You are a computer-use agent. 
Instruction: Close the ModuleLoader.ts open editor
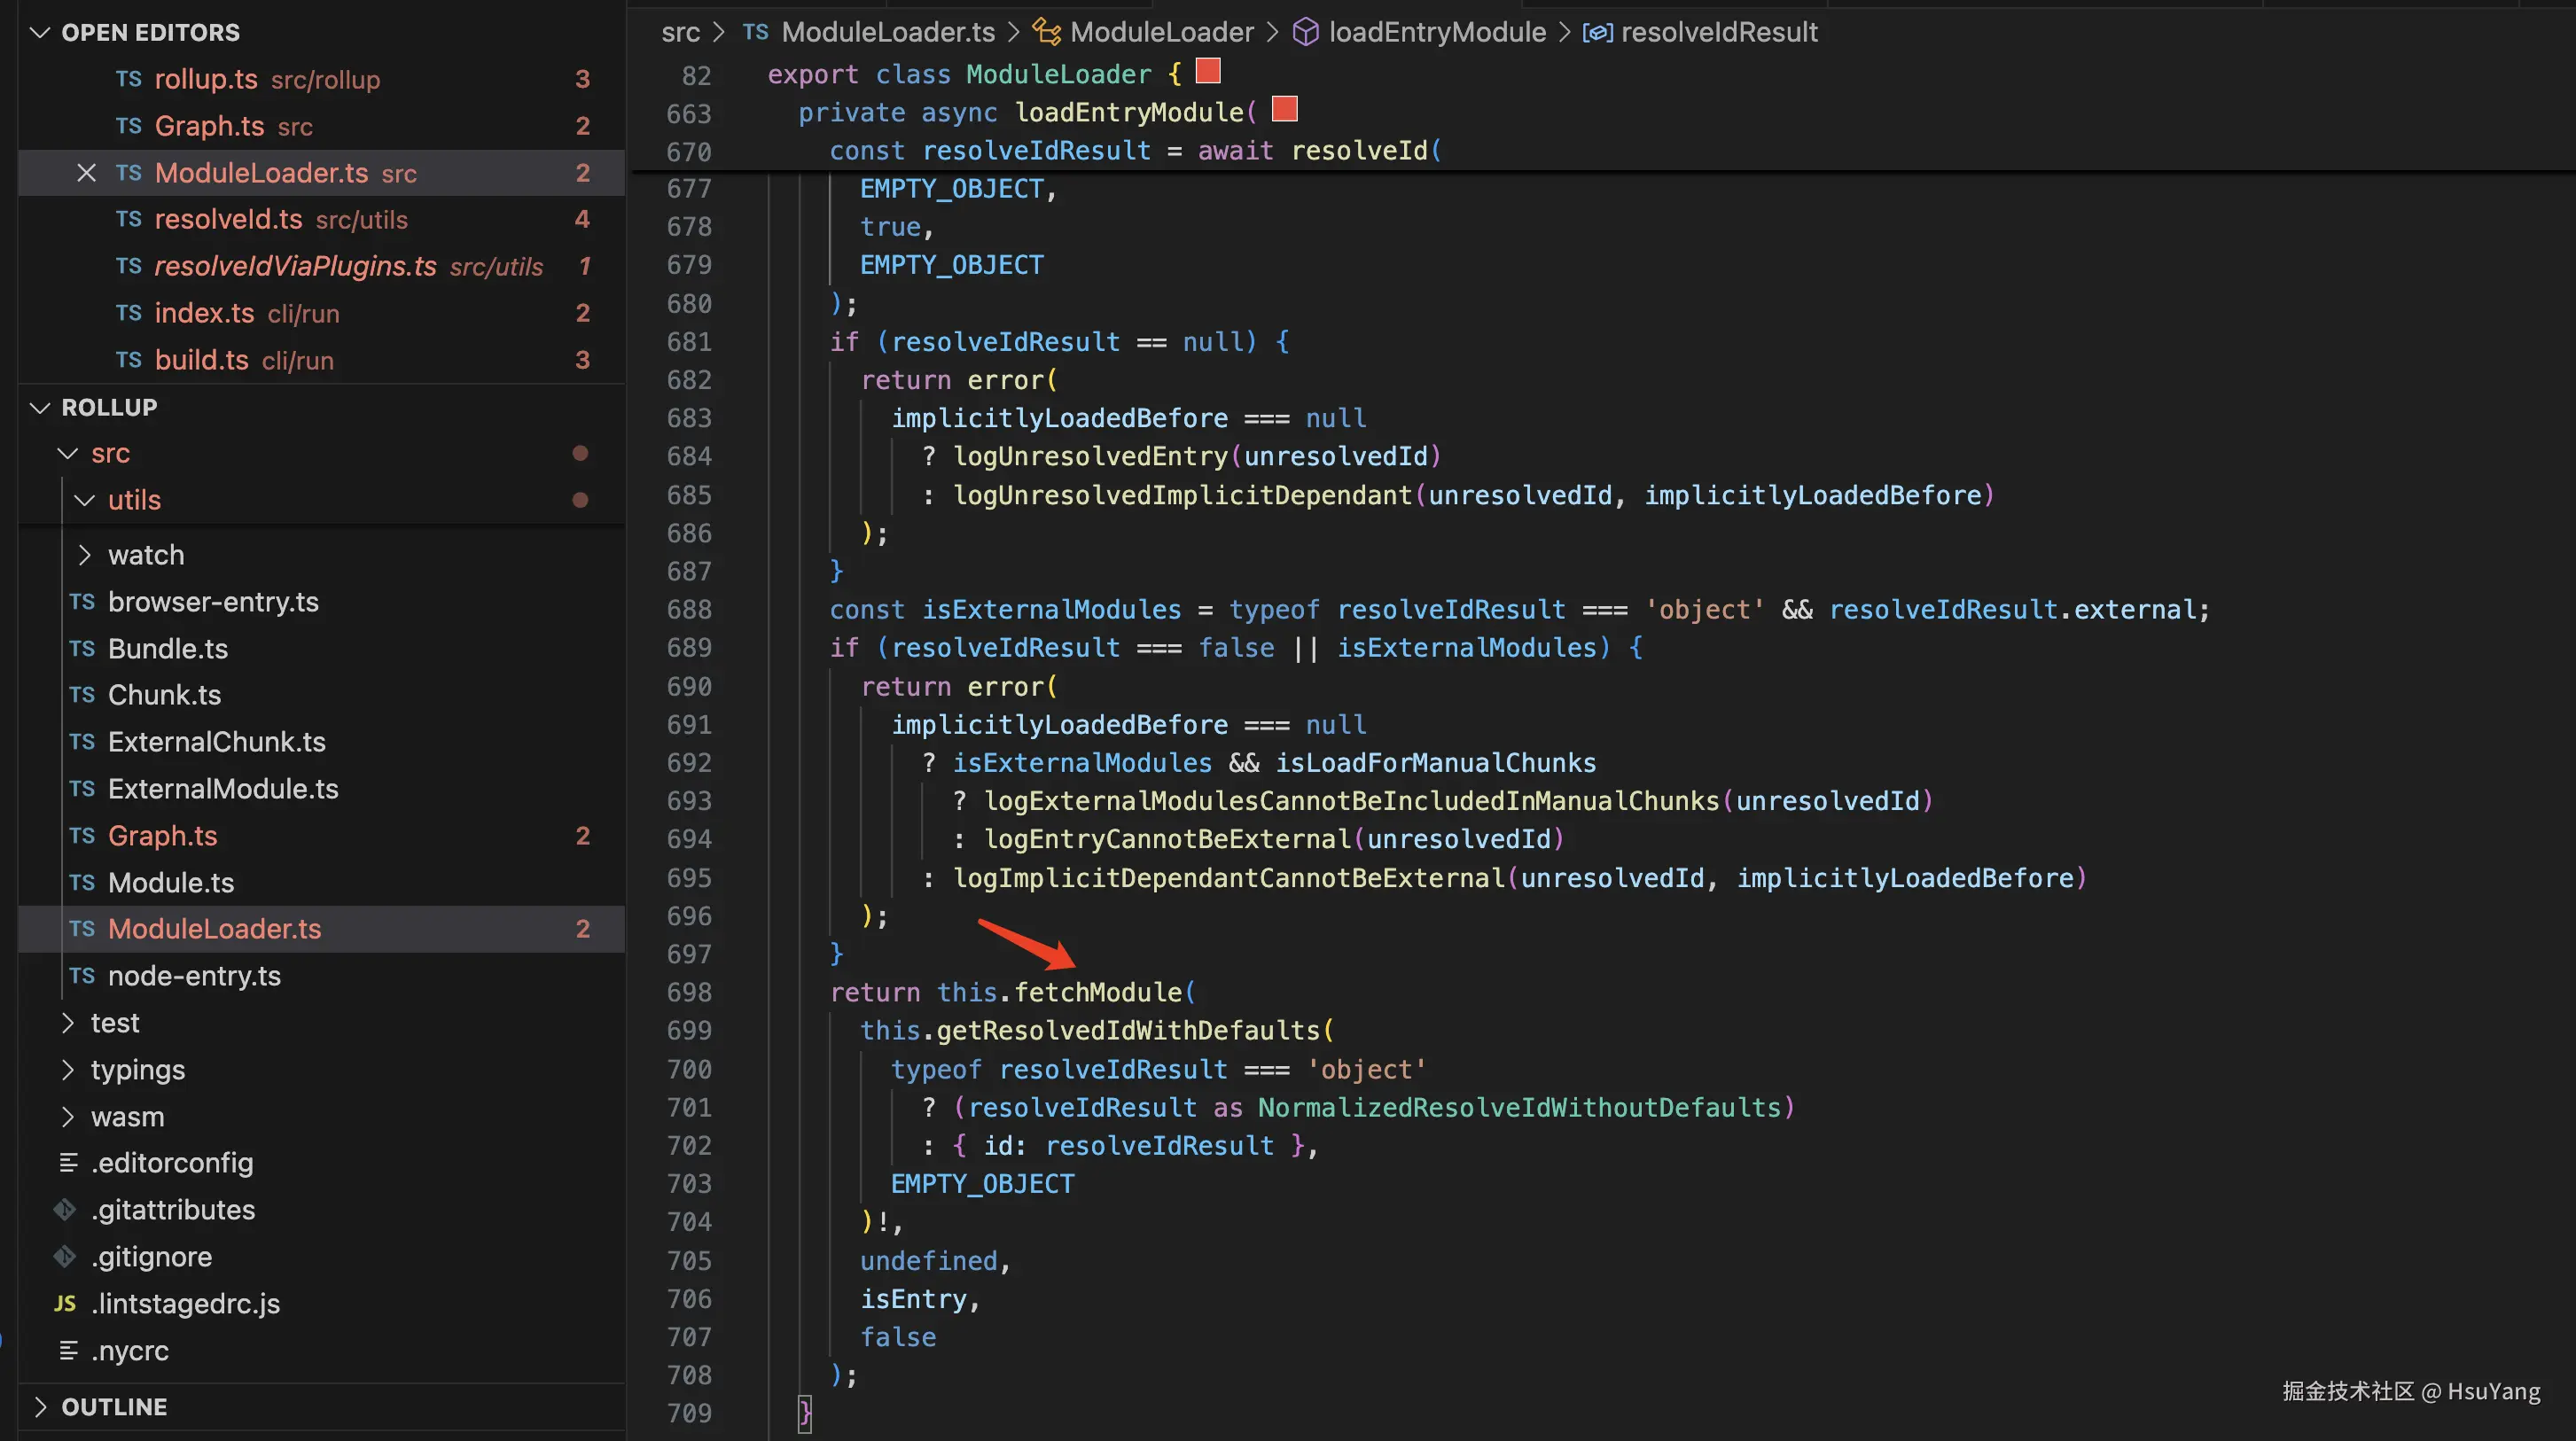87,173
